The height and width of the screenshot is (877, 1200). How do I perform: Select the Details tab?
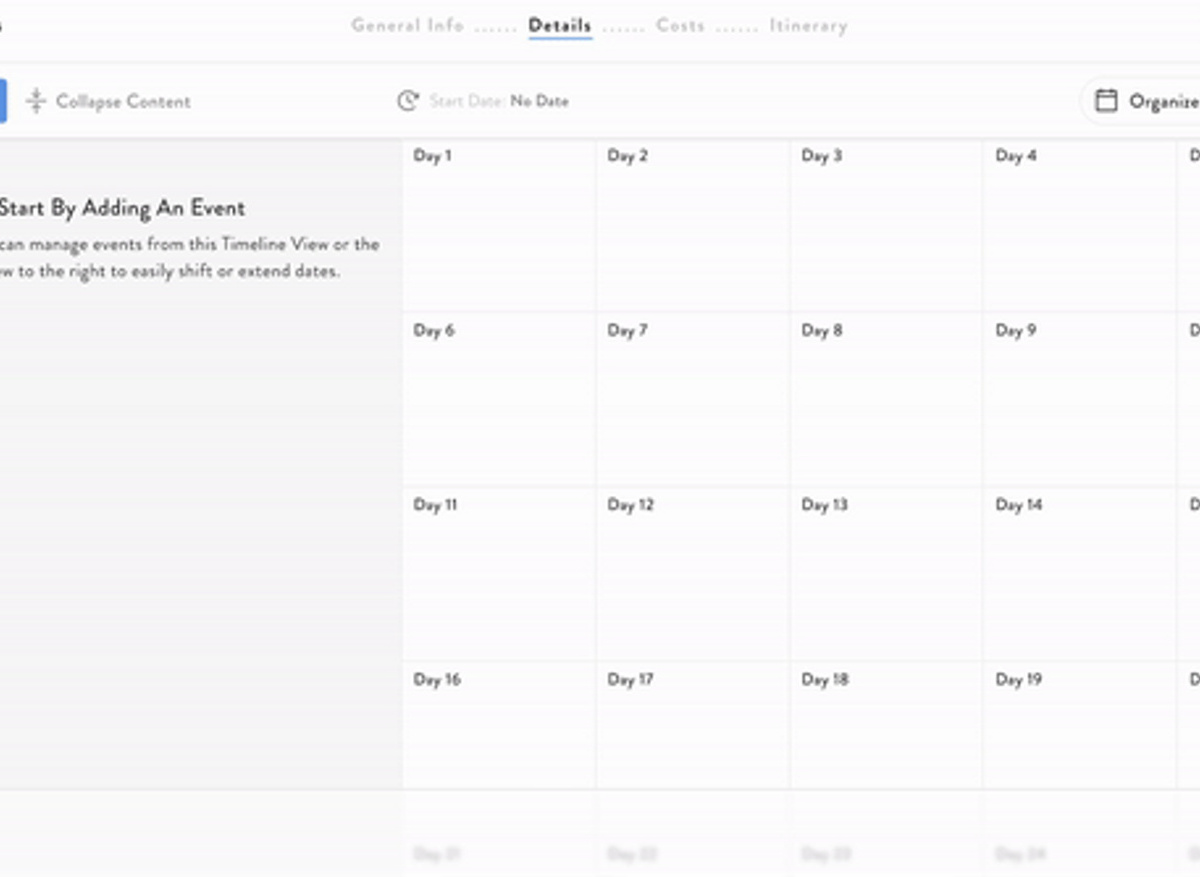560,26
